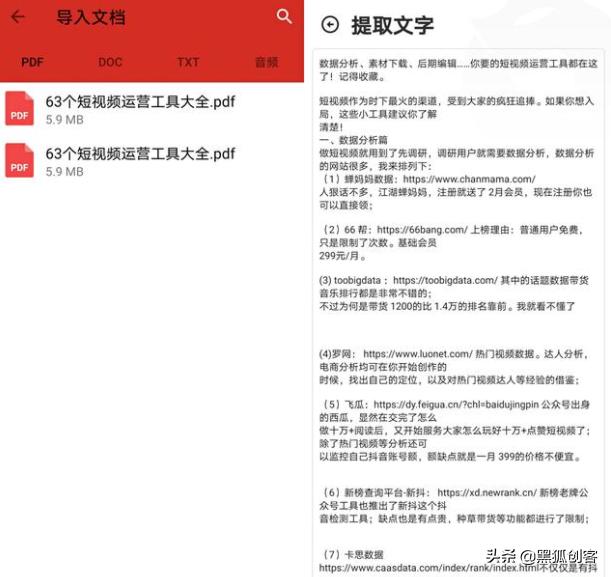Screen dimensions: 611x577
Task: Open the xd.newrank.cn link
Action: [x=487, y=492]
